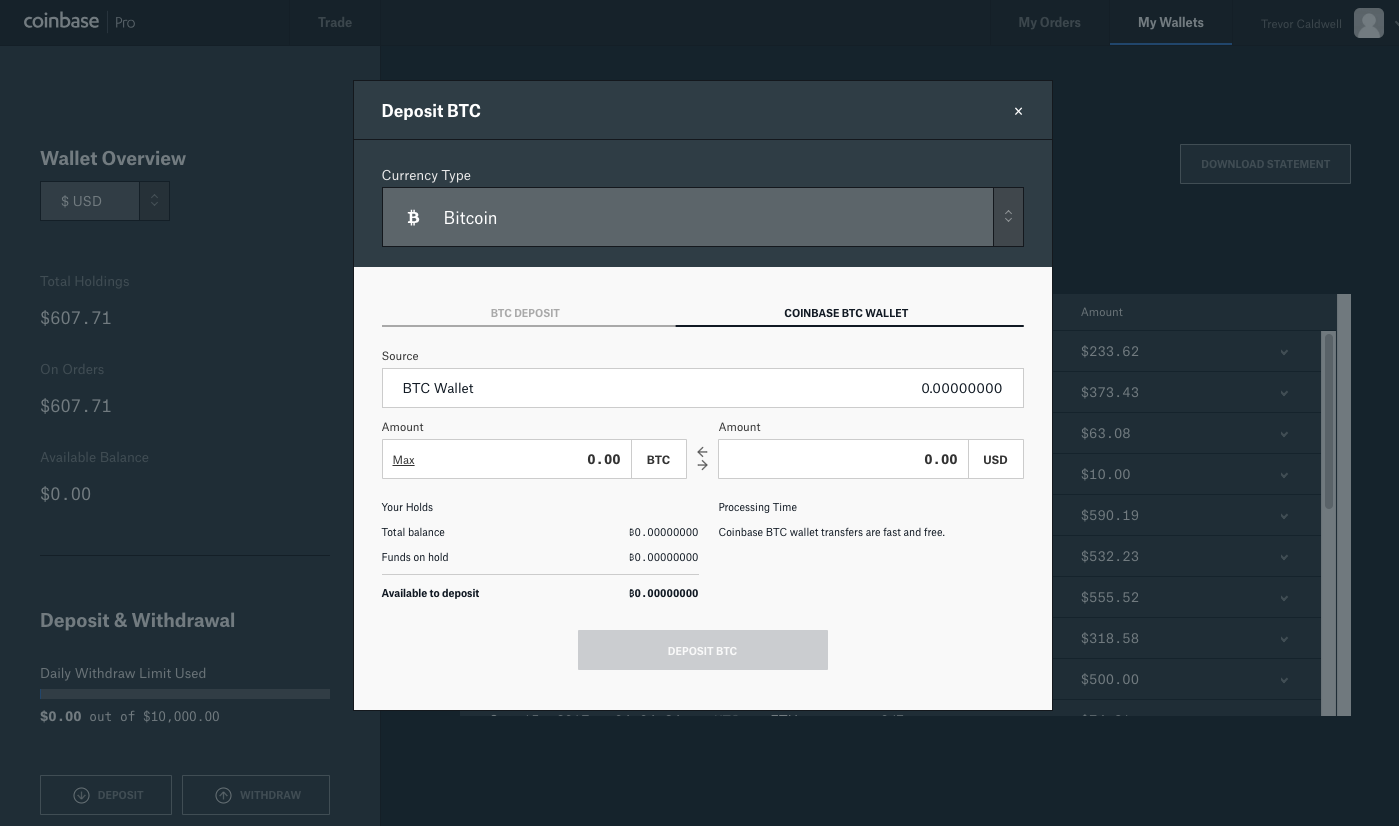Click the Available to deposit value
Viewport: 1399px width, 826px height.
pyautogui.click(x=663, y=593)
